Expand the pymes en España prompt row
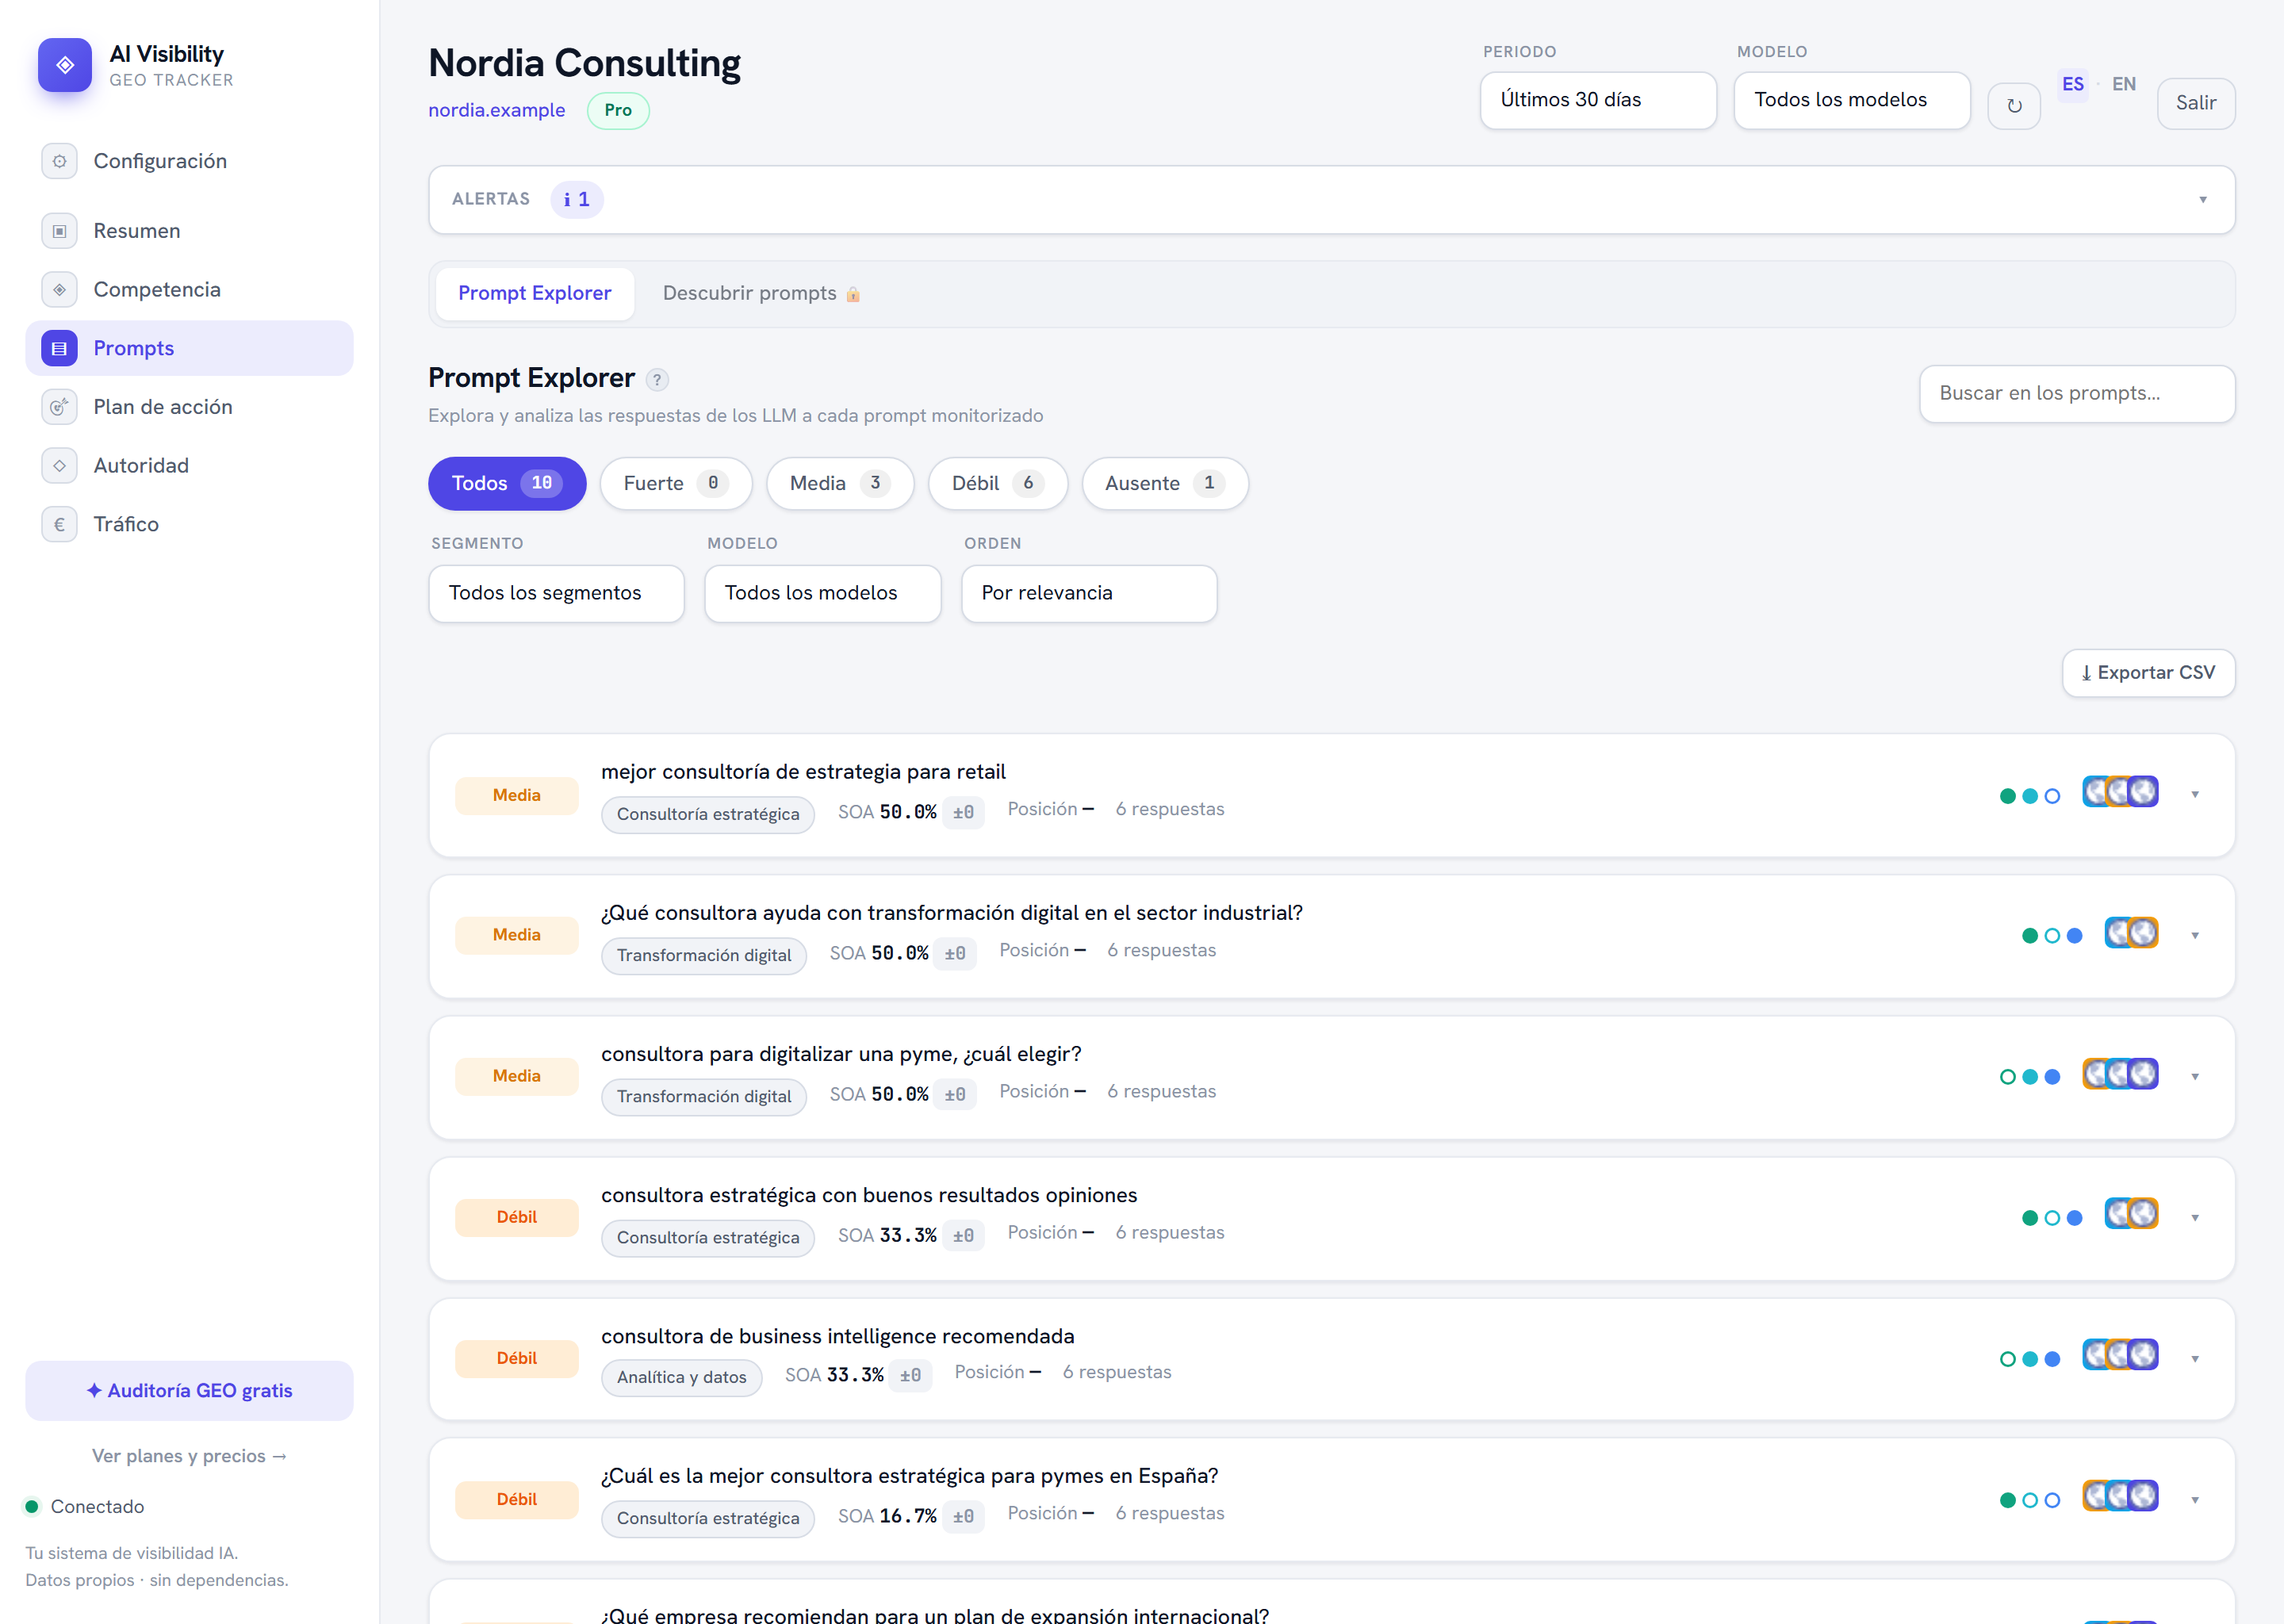Screen dimensions: 2284x1624 [2195, 1500]
